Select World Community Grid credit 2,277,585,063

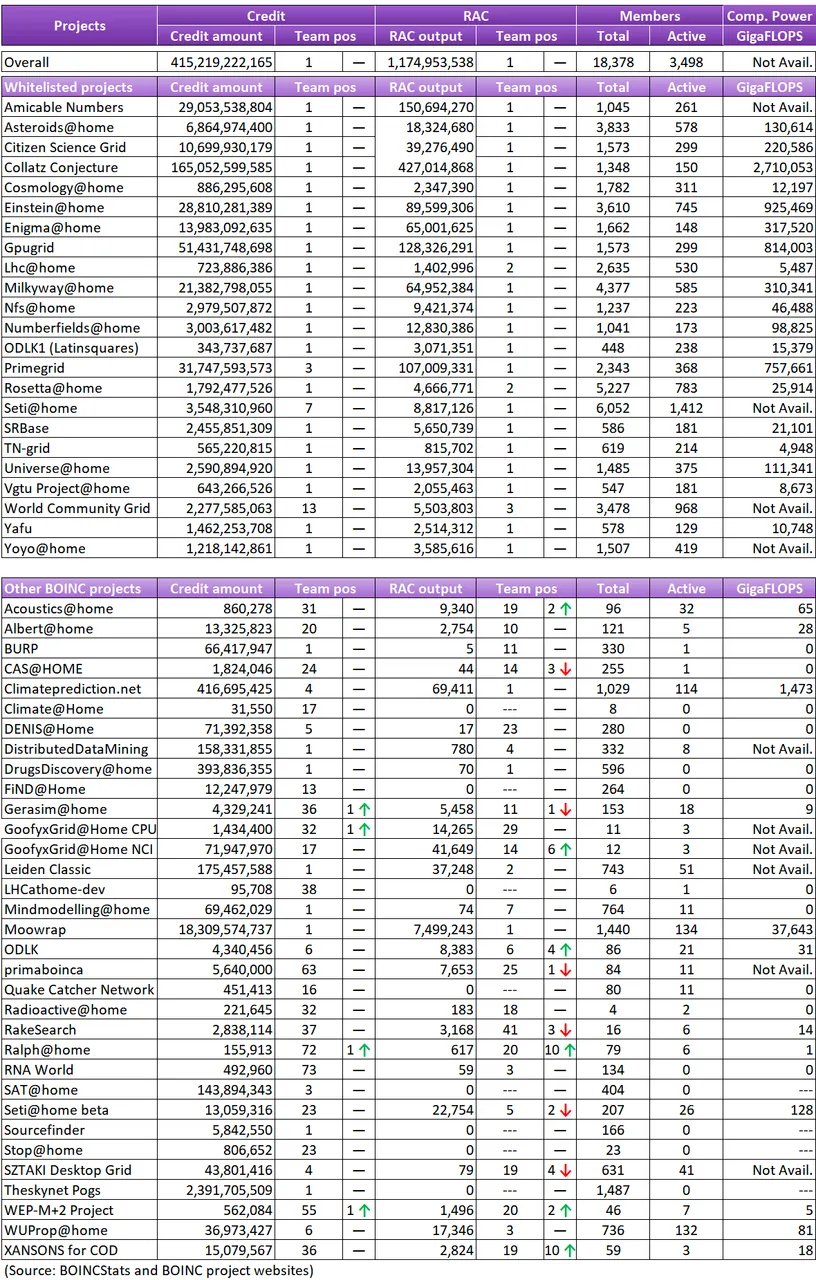[225, 508]
